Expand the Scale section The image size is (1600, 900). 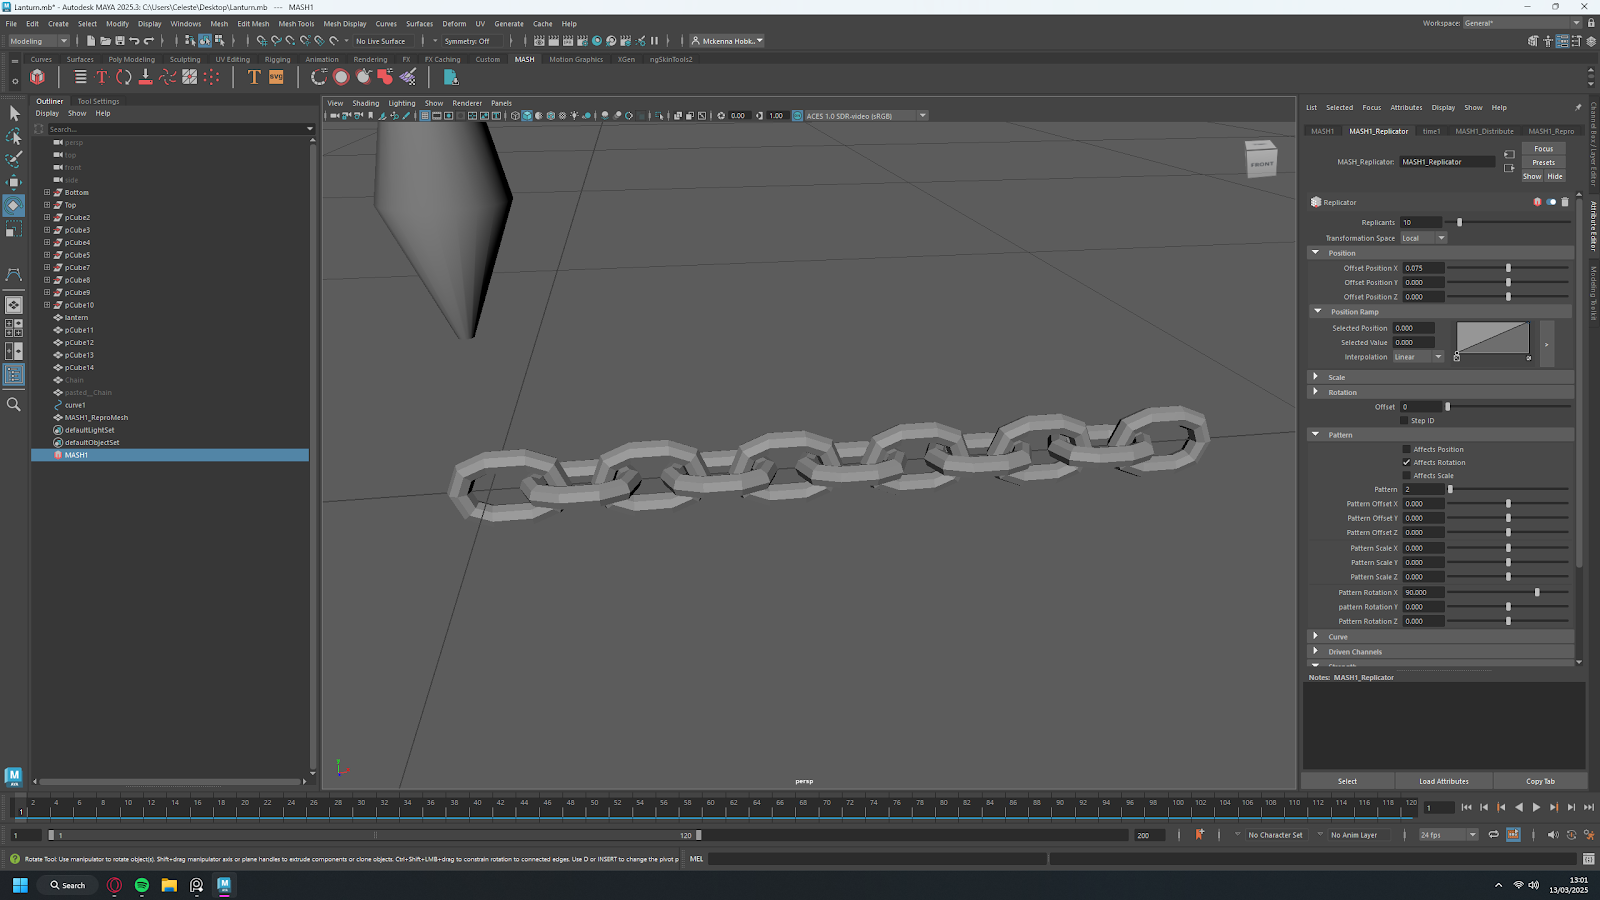[1316, 377]
